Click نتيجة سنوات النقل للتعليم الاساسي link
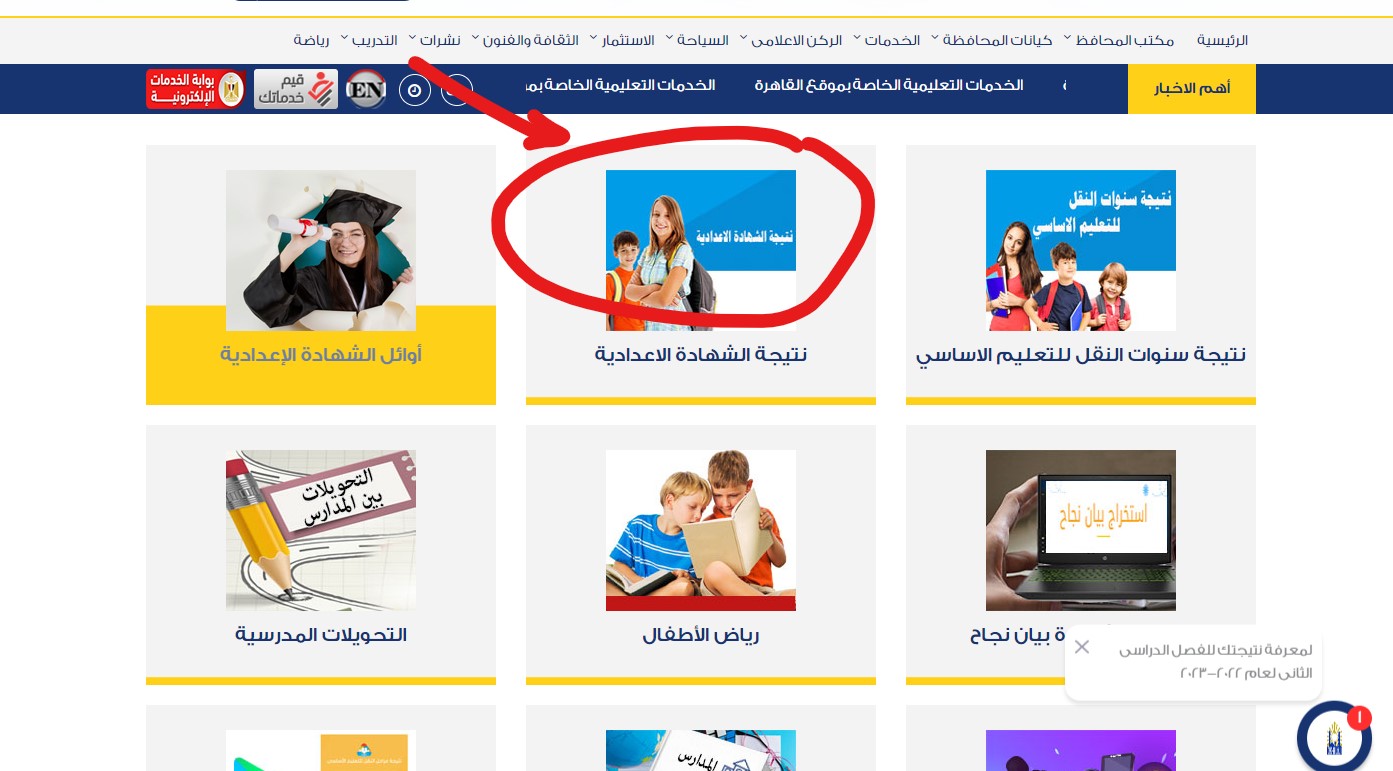The image size is (1393, 771). tap(1081, 355)
